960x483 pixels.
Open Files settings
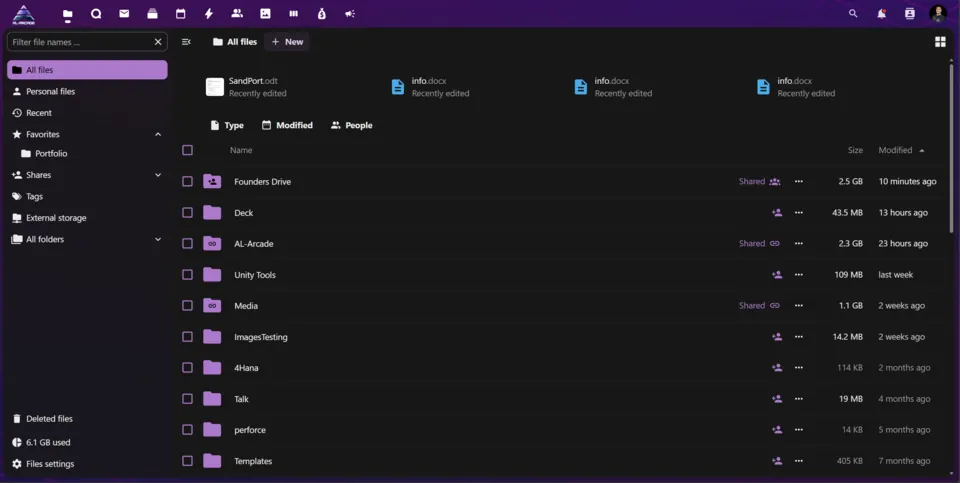coord(87,464)
